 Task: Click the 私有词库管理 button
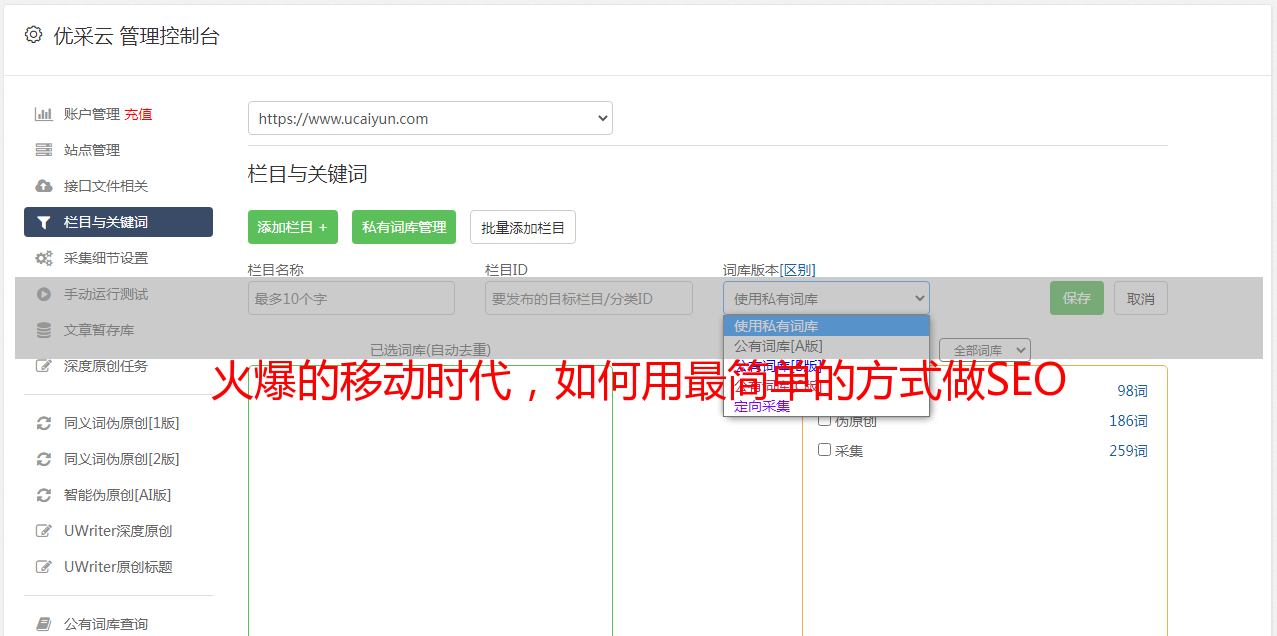point(404,227)
